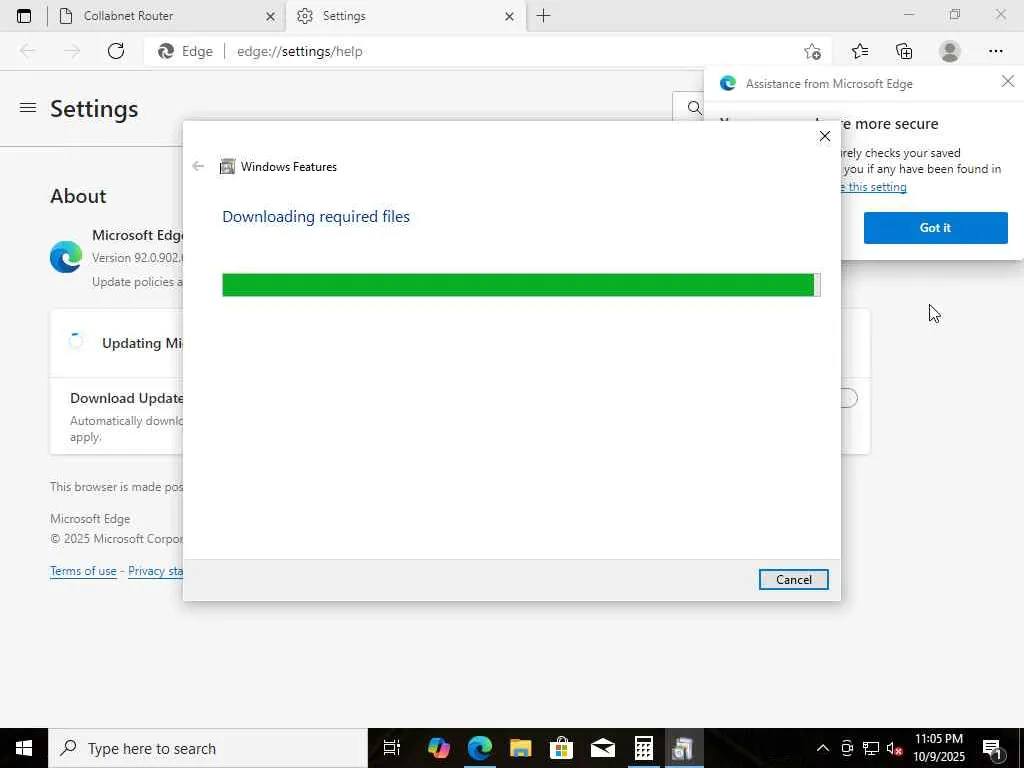The height and width of the screenshot is (768, 1024).
Task: Open Collections in Edge toolbar
Action: [x=904, y=51]
